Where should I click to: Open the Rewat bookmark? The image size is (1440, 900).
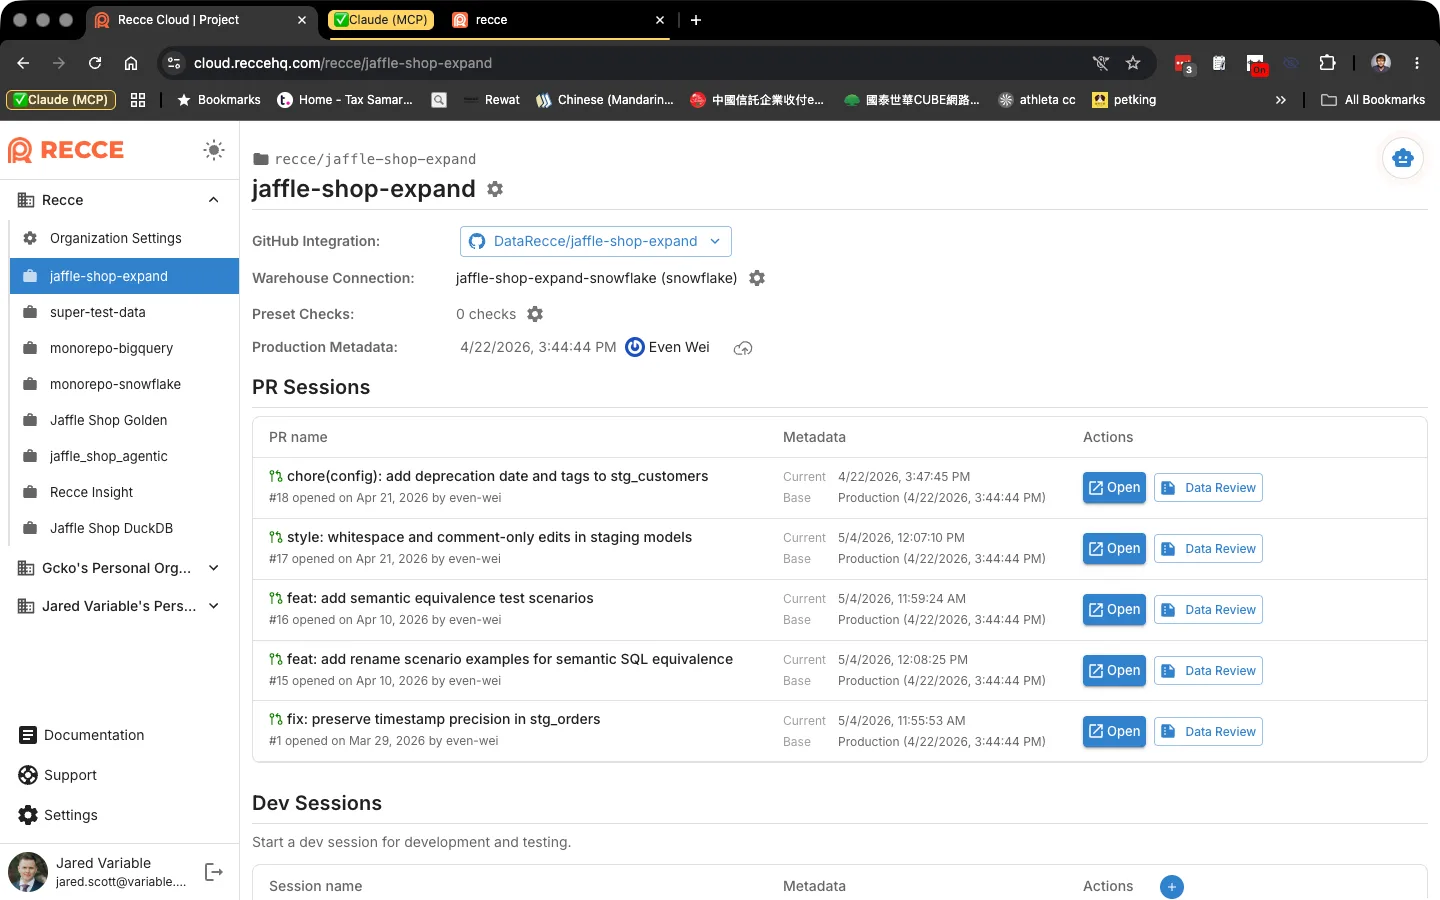click(x=491, y=100)
